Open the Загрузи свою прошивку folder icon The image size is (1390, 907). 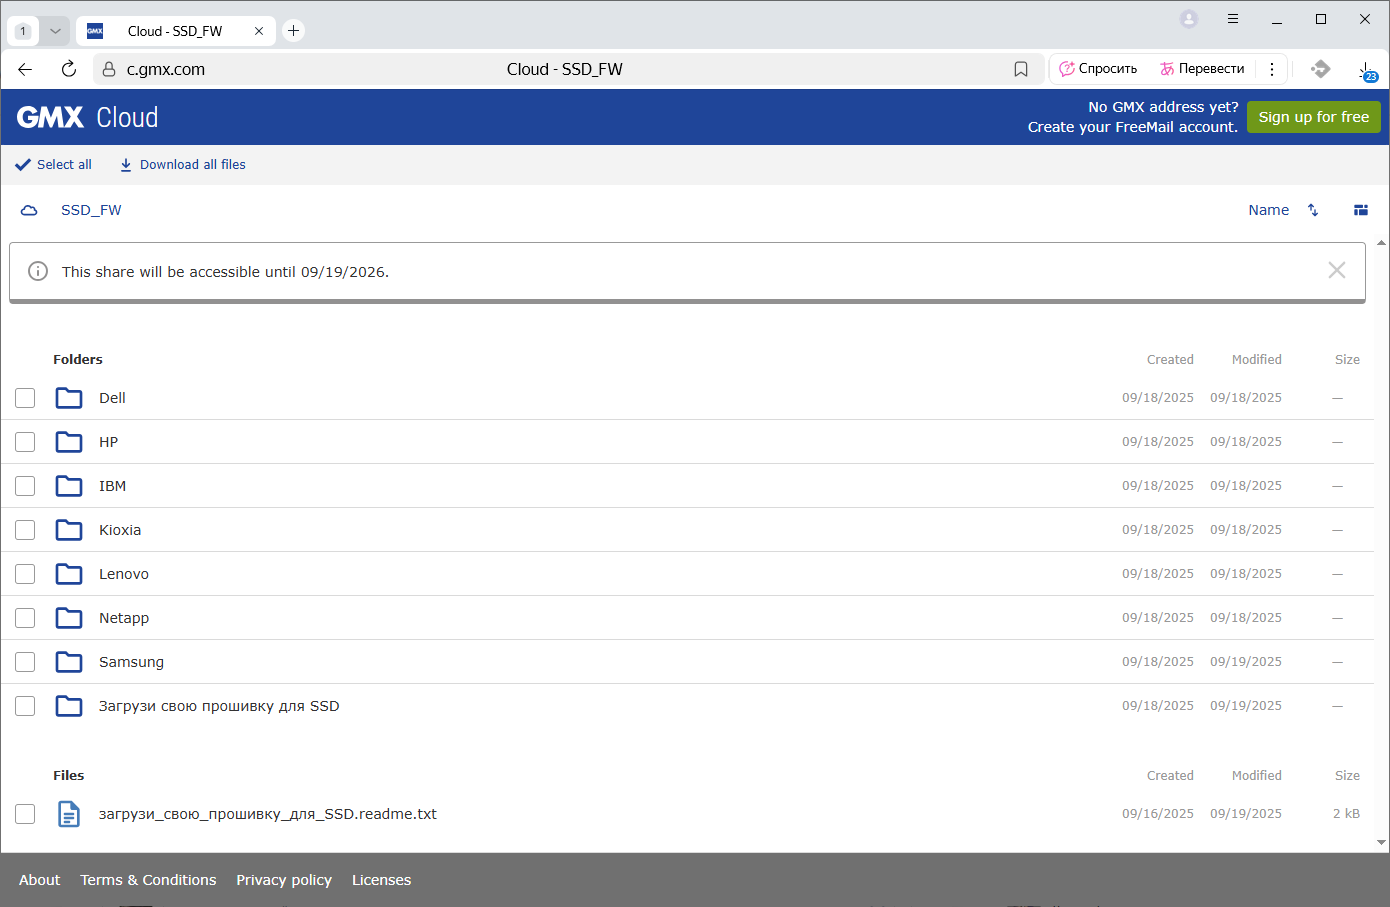[69, 706]
